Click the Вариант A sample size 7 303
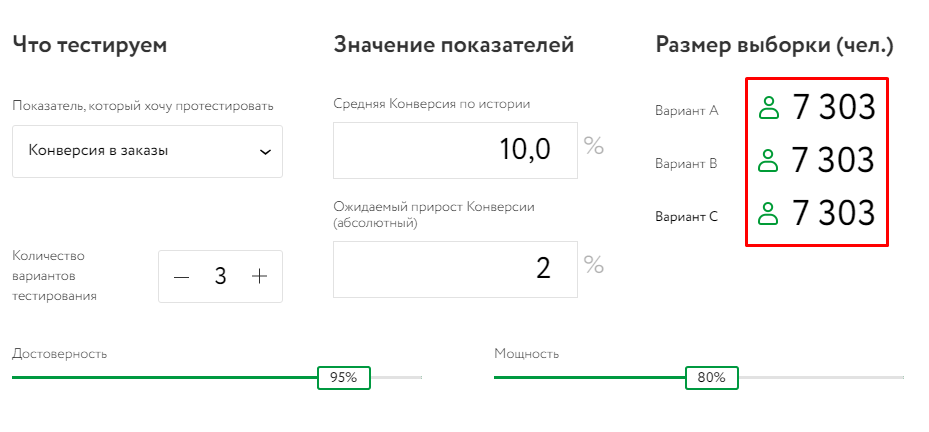Image resolution: width=929 pixels, height=432 pixels. coord(834,108)
